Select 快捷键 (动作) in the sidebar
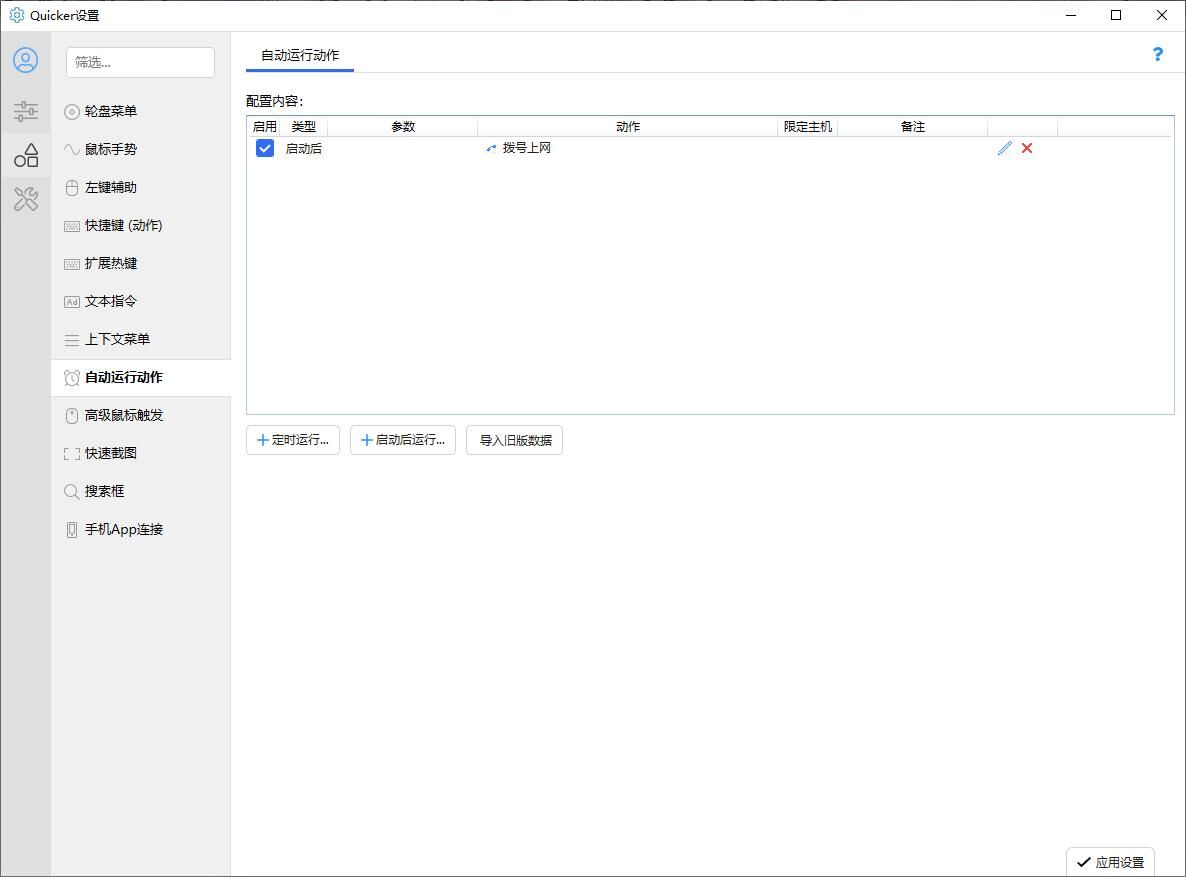The height and width of the screenshot is (877, 1186). point(122,225)
